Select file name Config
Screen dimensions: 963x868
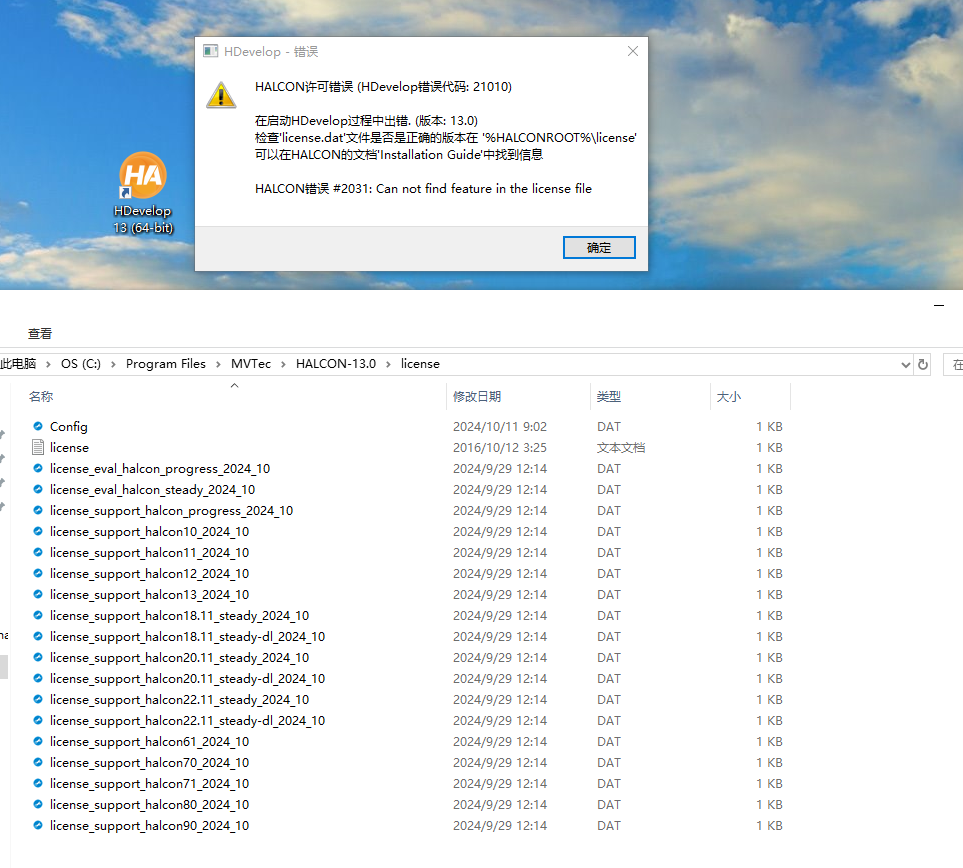(69, 426)
